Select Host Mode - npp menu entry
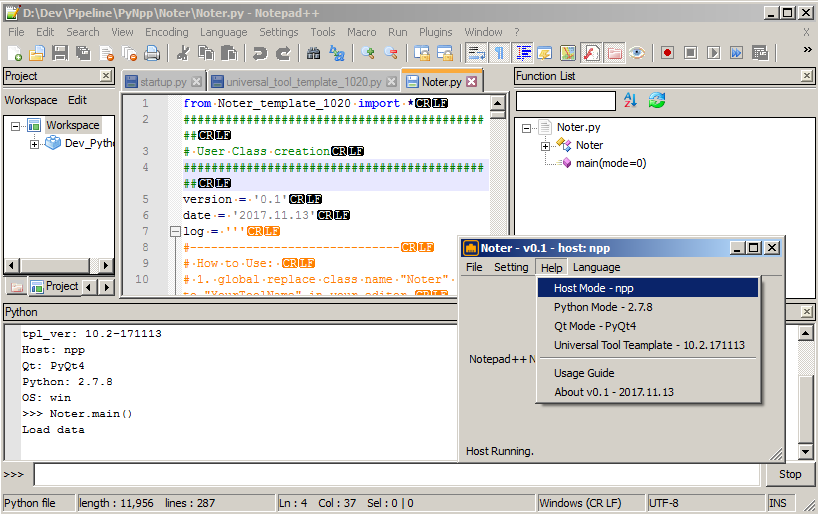The width and height of the screenshot is (818, 514). point(648,288)
